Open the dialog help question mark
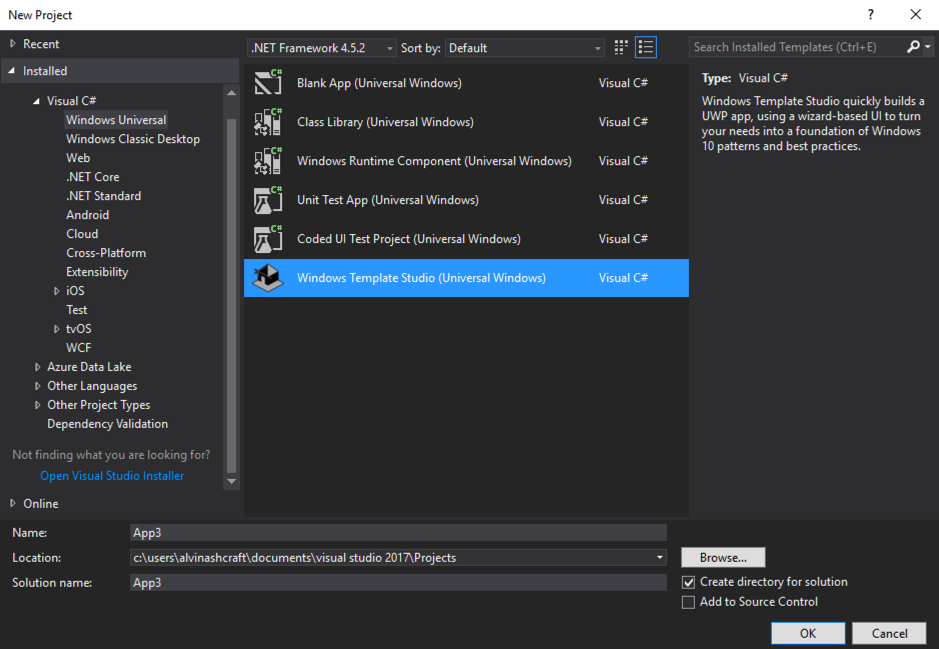Viewport: 939px width, 649px height. (x=871, y=14)
